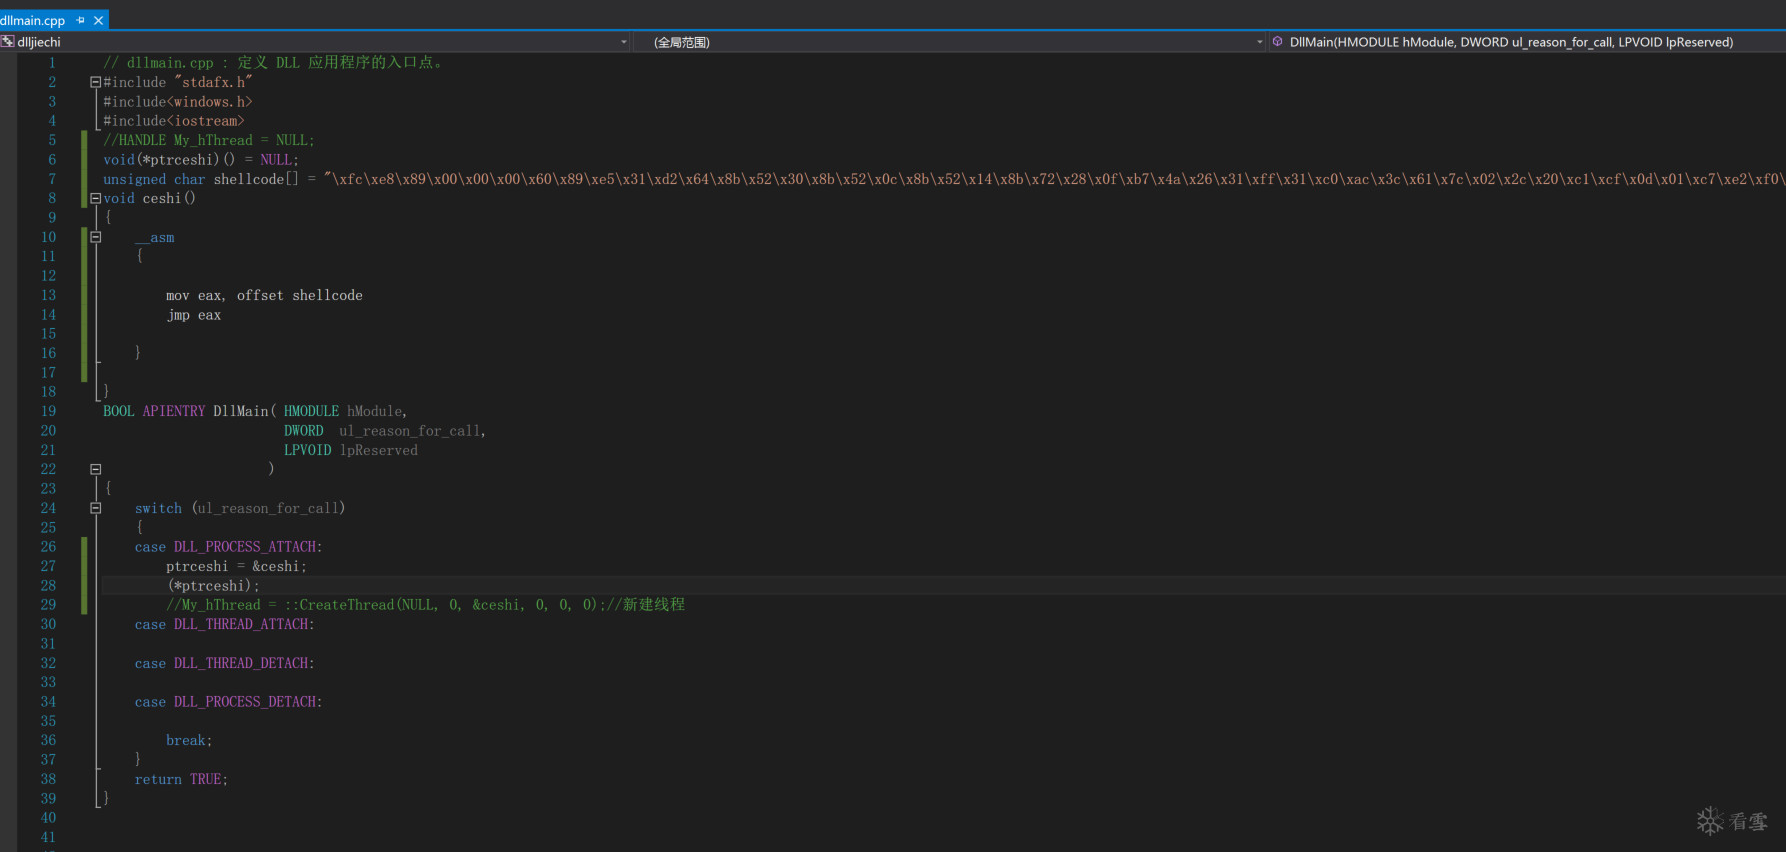Click case DLL_PROCESS_ATTACH label
The height and width of the screenshot is (852, 1786).
229,547
